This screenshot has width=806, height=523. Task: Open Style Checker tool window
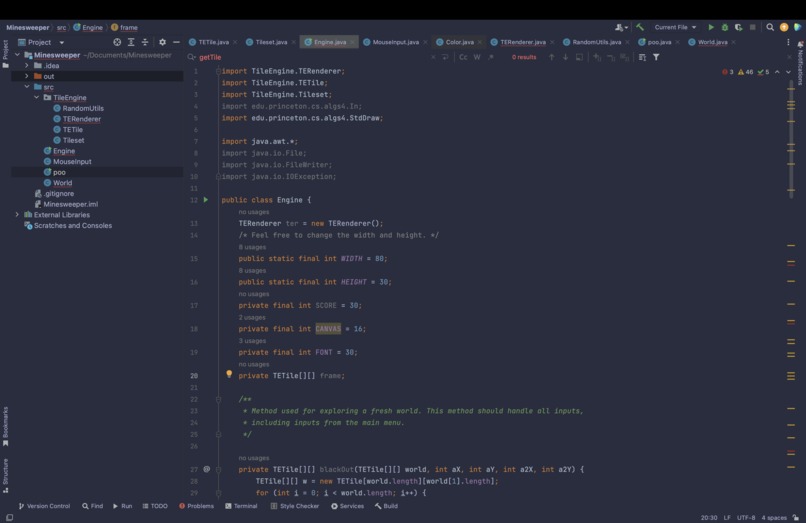click(295, 506)
